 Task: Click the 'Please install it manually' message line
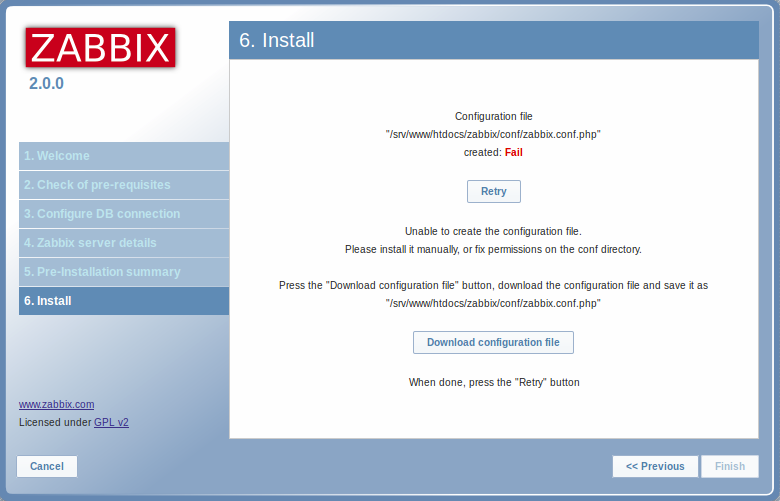493,249
